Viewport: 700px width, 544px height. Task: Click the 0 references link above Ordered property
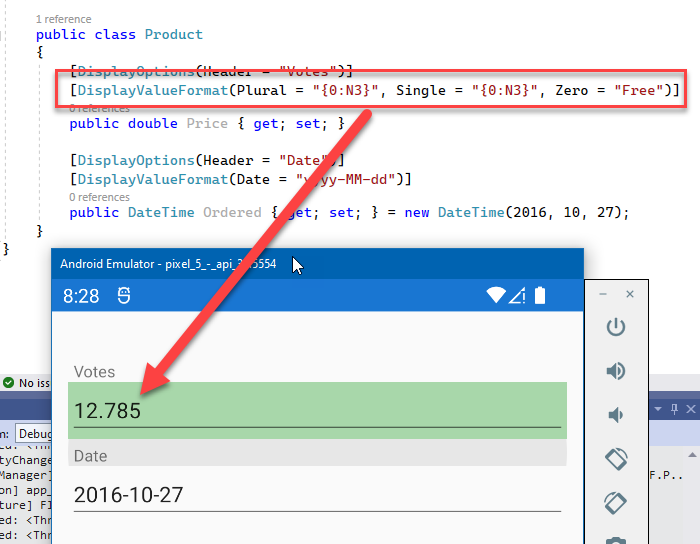[x=99, y=198]
